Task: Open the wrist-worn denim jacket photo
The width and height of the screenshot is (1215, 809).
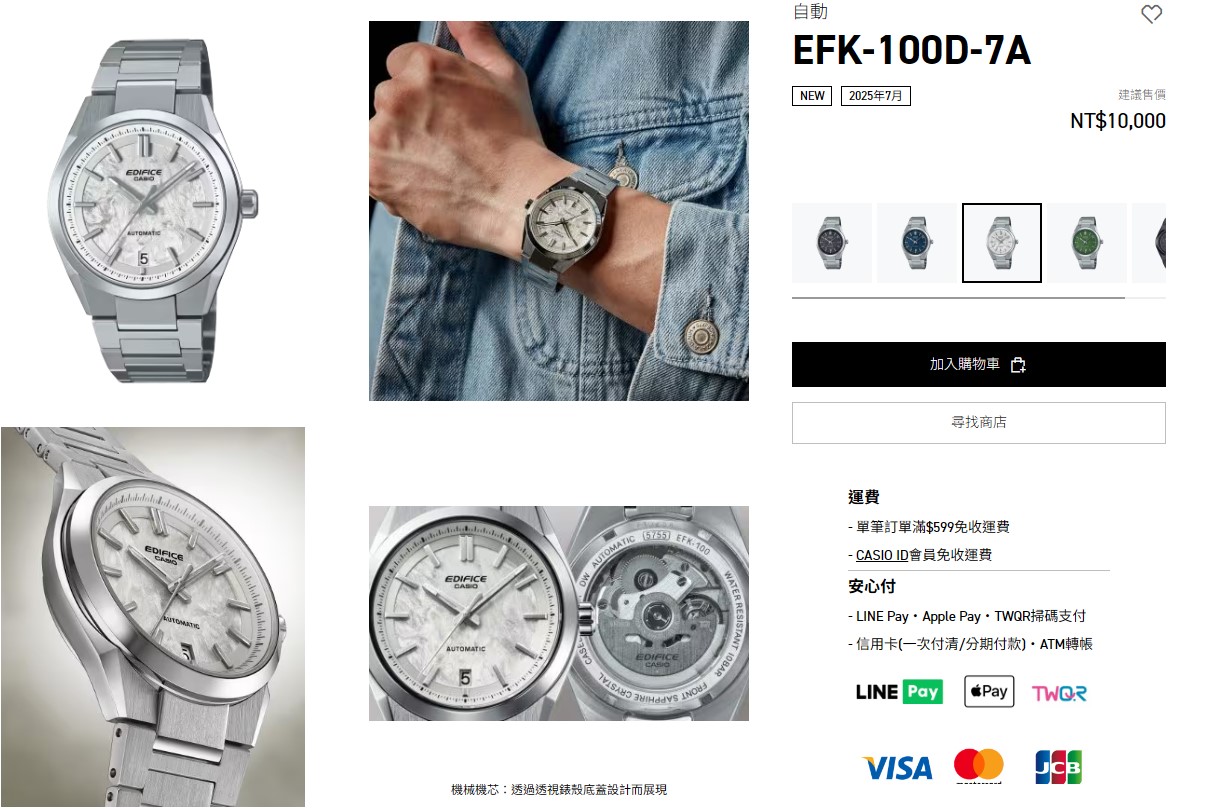Action: [x=559, y=211]
